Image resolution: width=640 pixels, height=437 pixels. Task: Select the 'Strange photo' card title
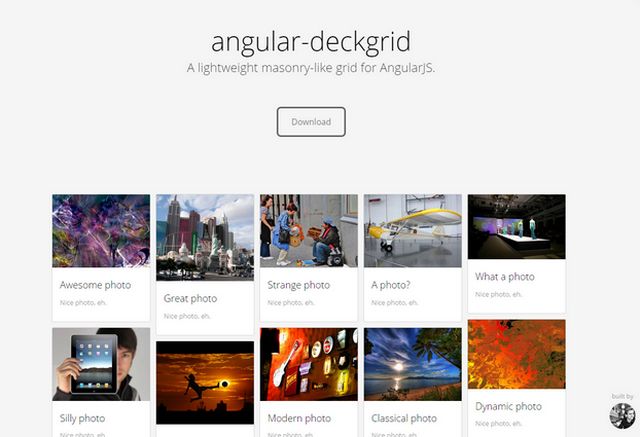coord(299,285)
